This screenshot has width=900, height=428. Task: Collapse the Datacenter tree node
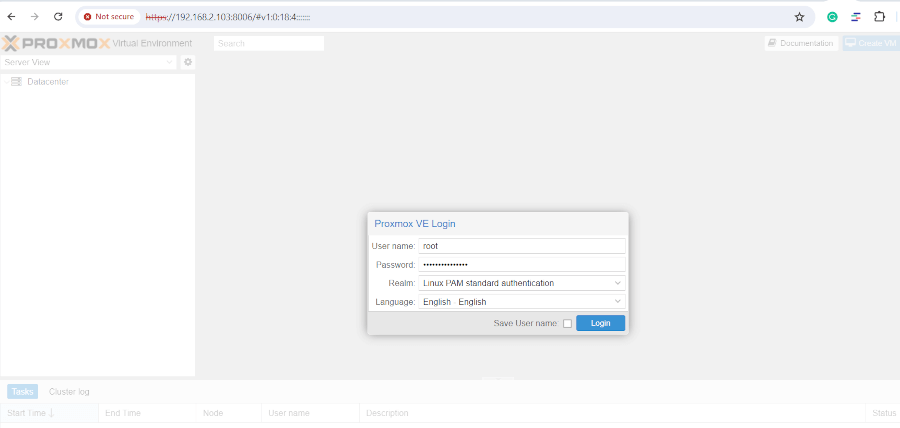(x=6, y=82)
